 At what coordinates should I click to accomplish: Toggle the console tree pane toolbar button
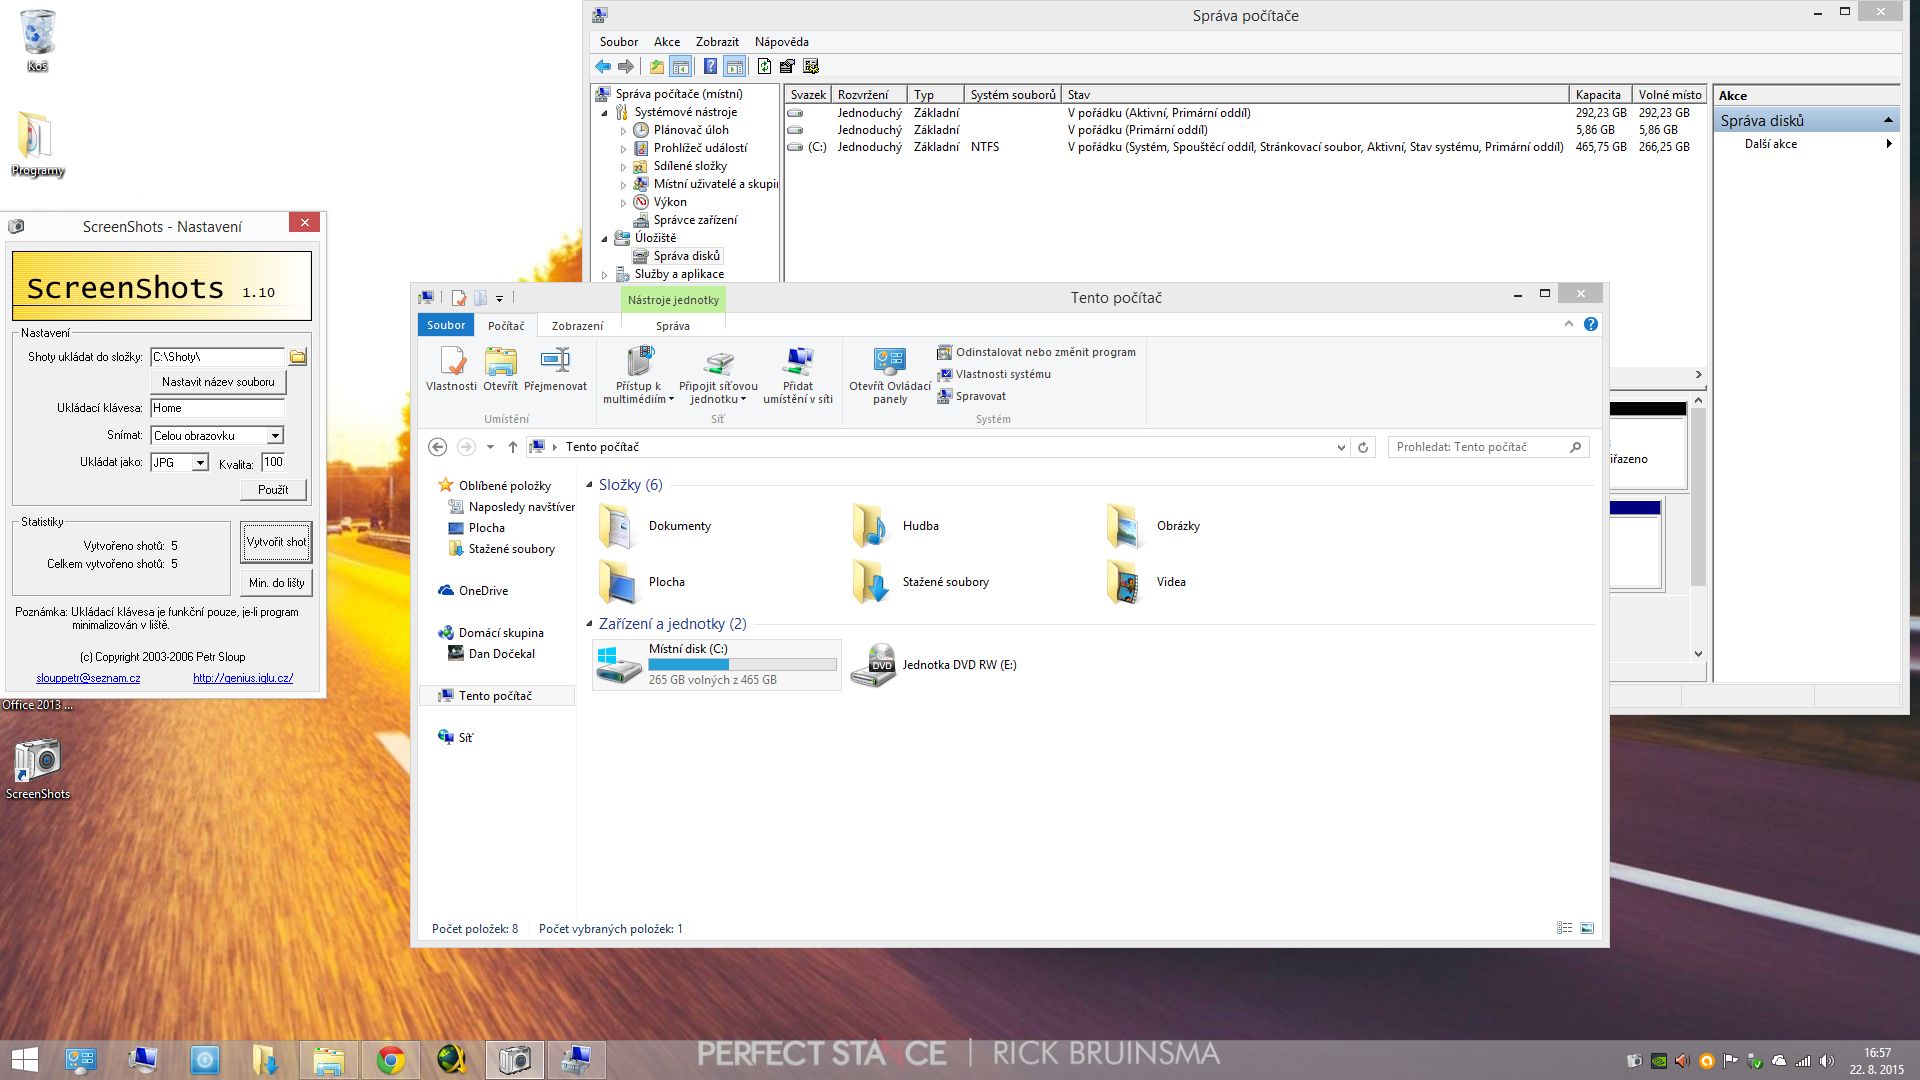[x=681, y=67]
